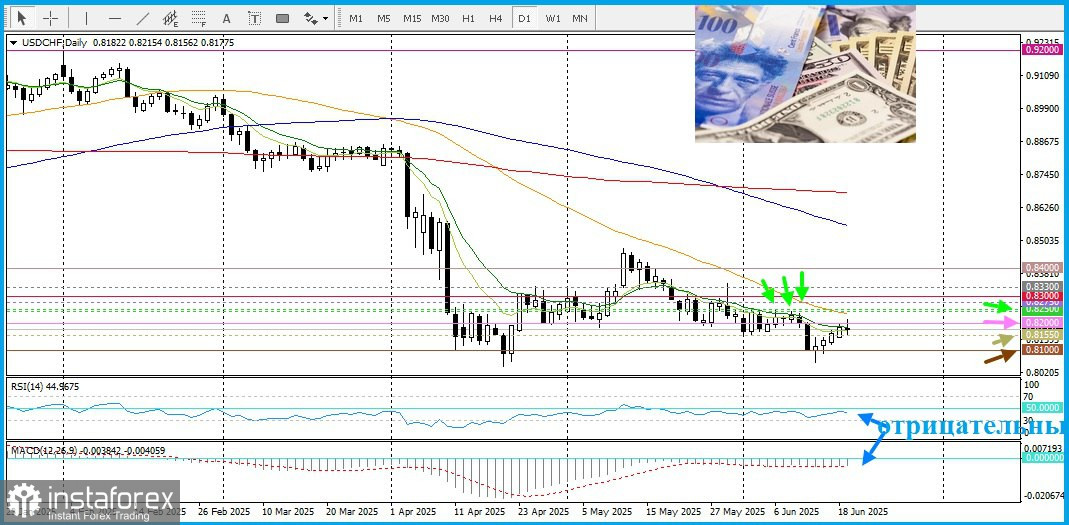This screenshot has width=1069, height=525.
Task: Click the brown 0.81000 price label
Action: [x=1040, y=349]
